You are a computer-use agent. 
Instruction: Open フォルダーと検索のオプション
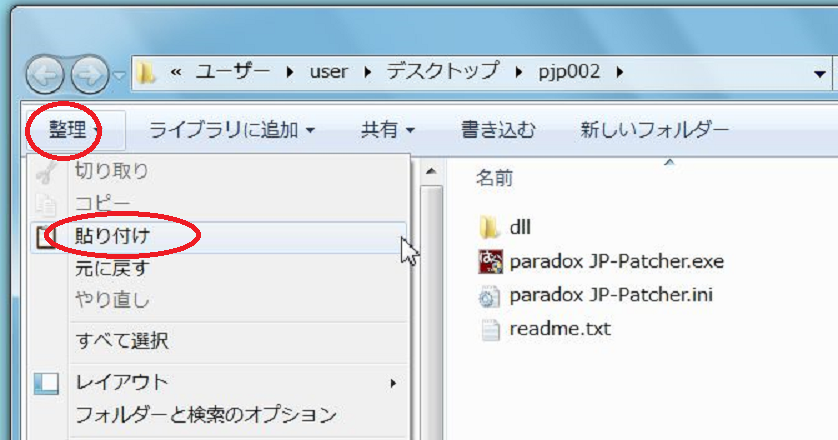pos(219,415)
